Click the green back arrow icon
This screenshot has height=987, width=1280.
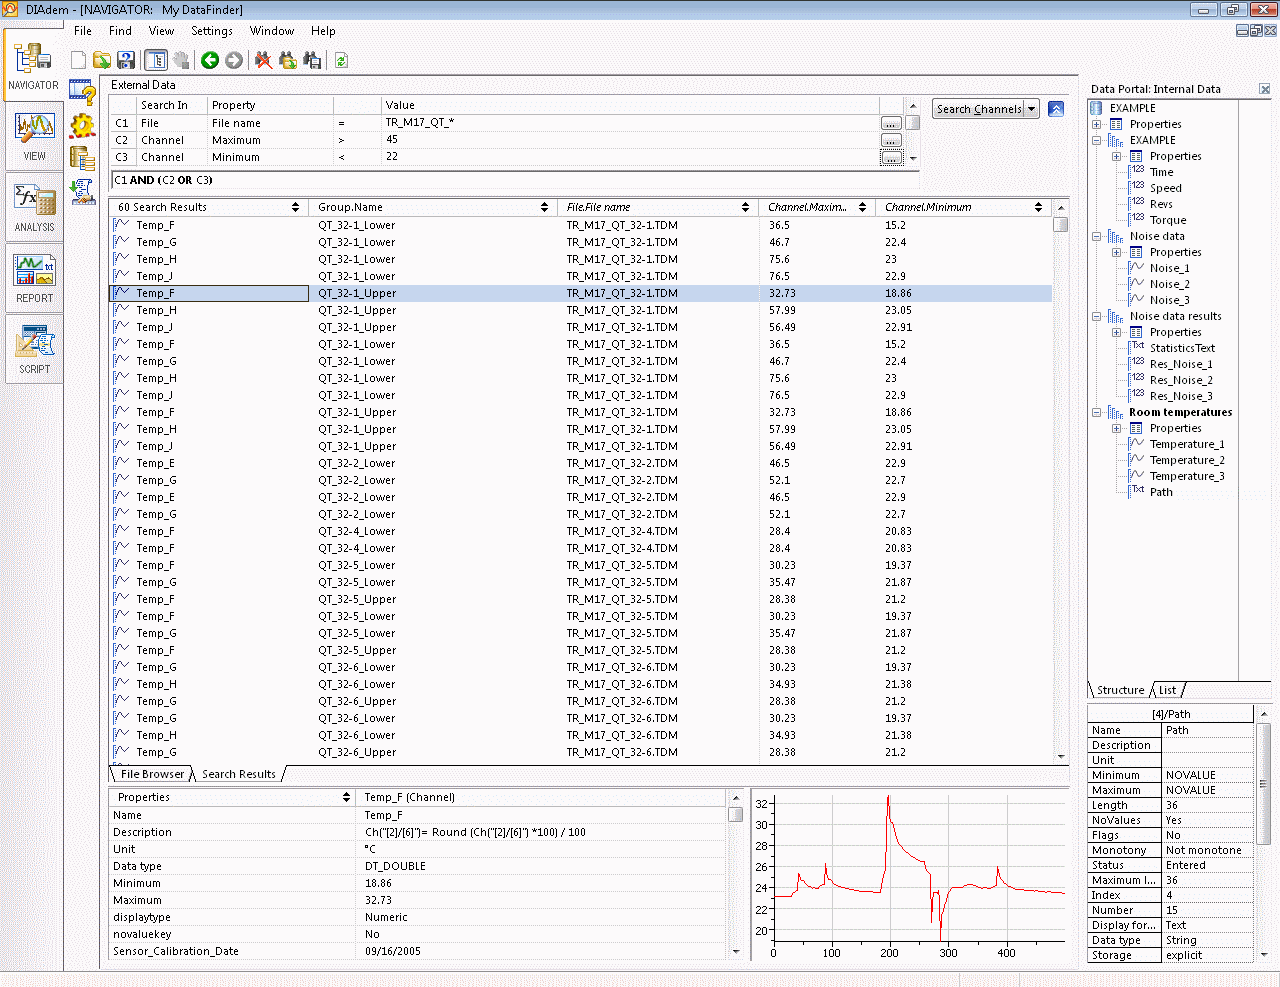point(210,60)
